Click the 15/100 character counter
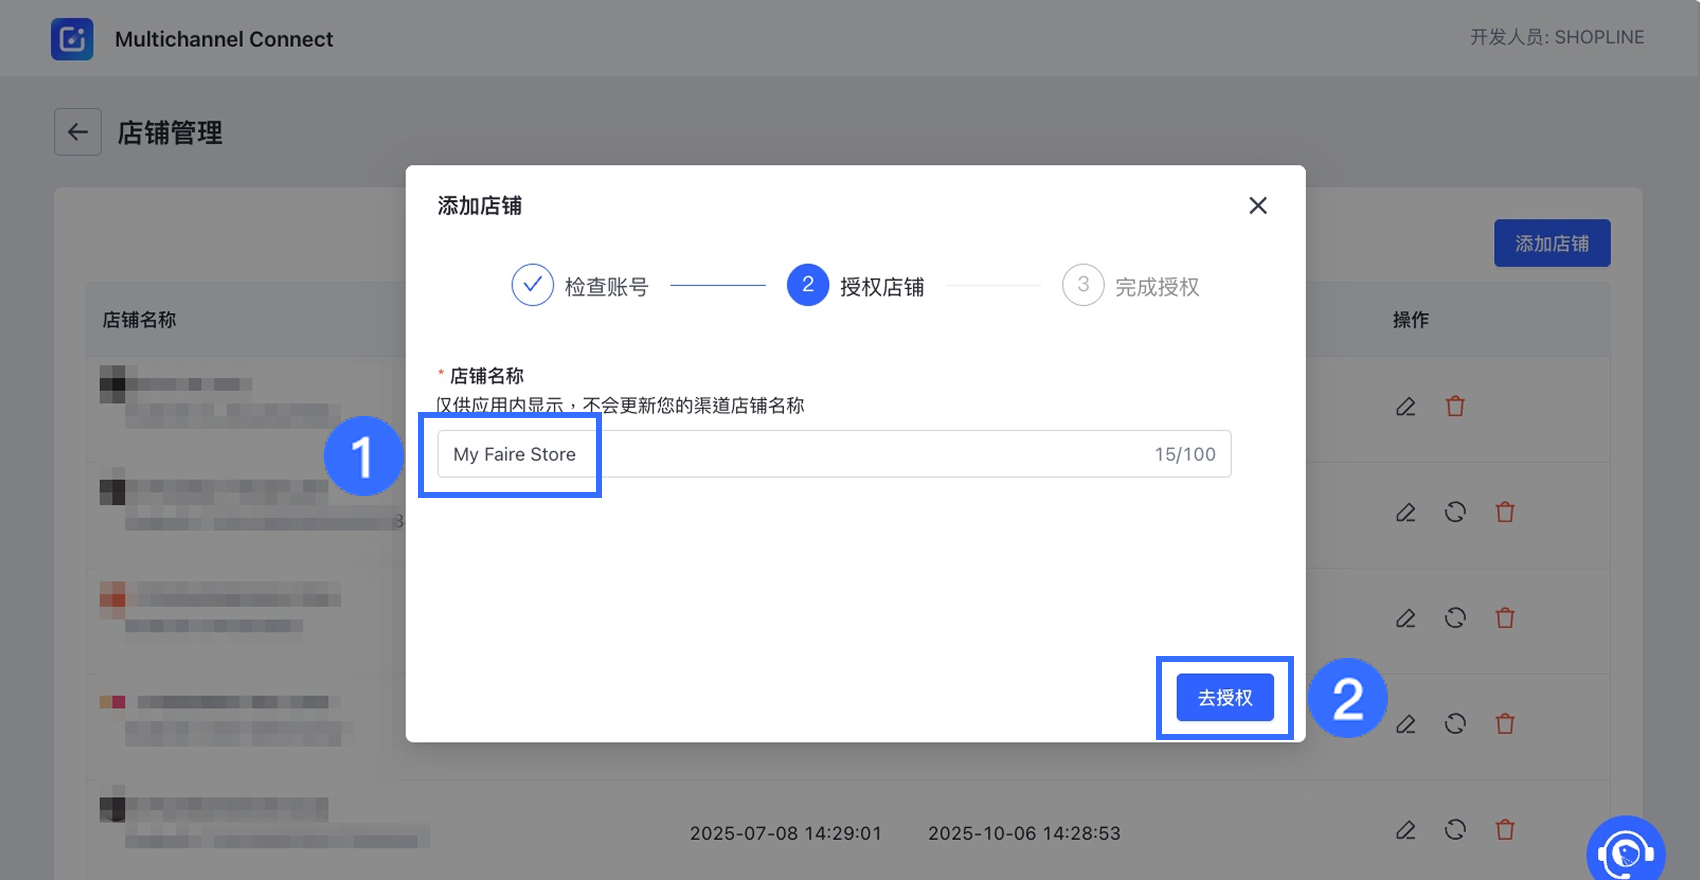This screenshot has width=1700, height=880. (1185, 454)
